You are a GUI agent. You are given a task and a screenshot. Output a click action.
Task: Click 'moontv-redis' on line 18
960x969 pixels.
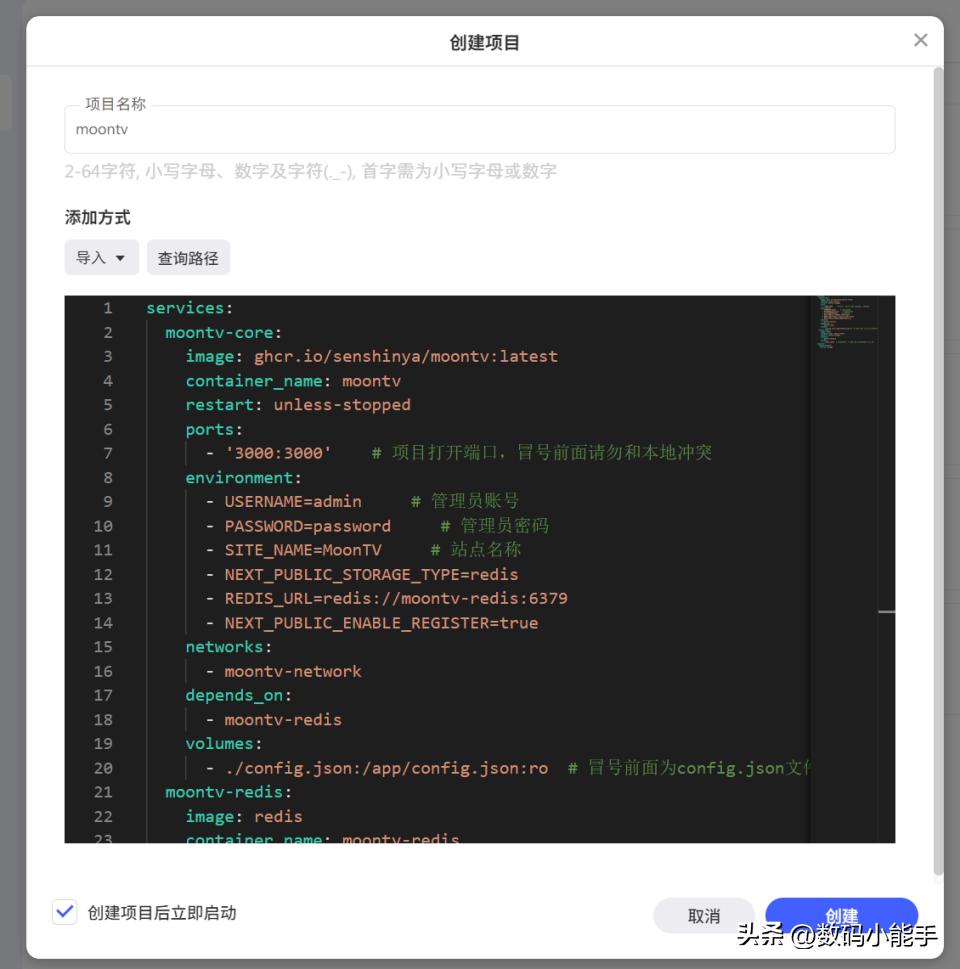tap(283, 720)
